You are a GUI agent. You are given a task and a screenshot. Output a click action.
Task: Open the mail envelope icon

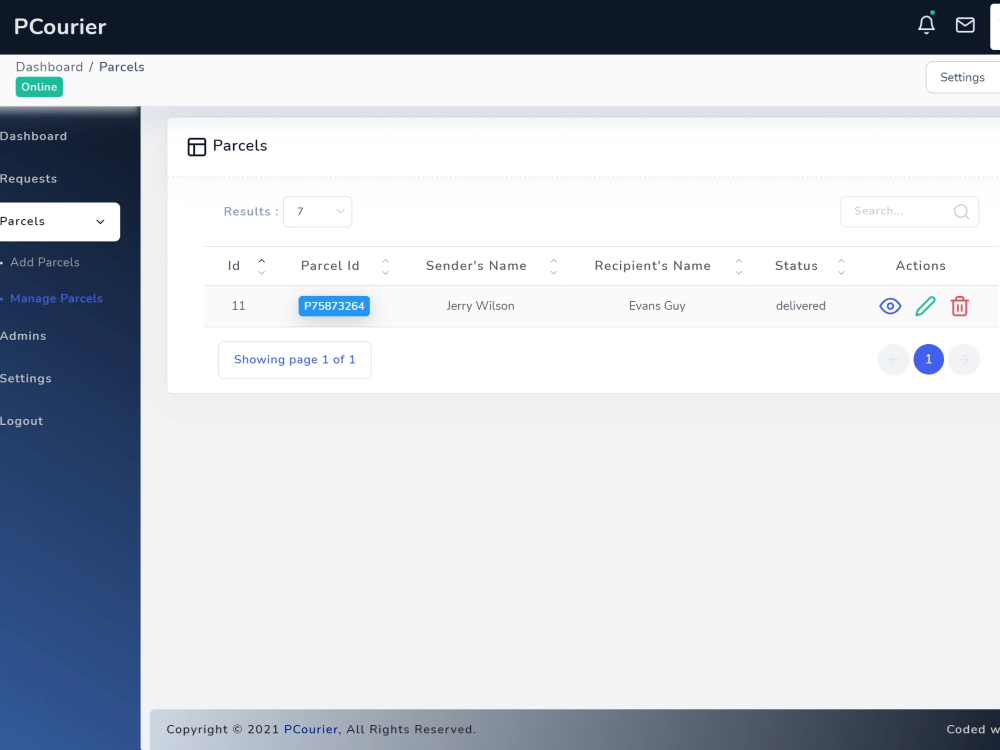(965, 25)
